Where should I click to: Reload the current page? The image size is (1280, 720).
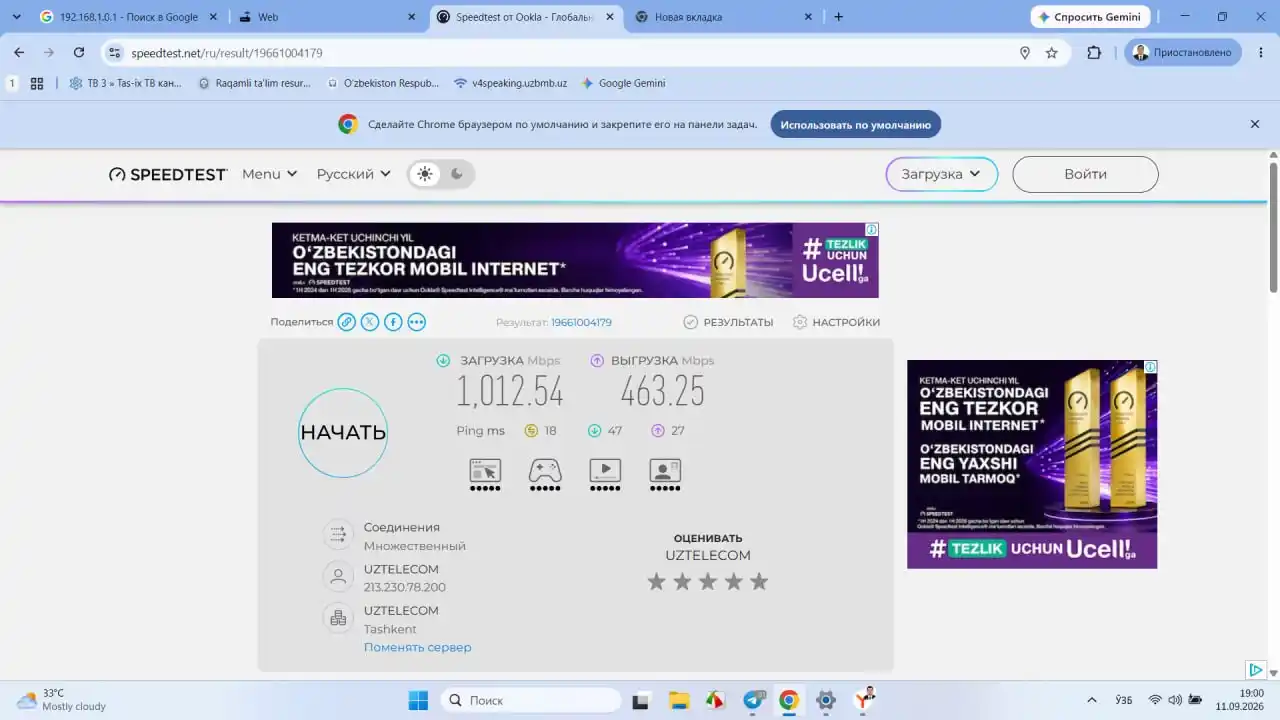click(x=79, y=52)
